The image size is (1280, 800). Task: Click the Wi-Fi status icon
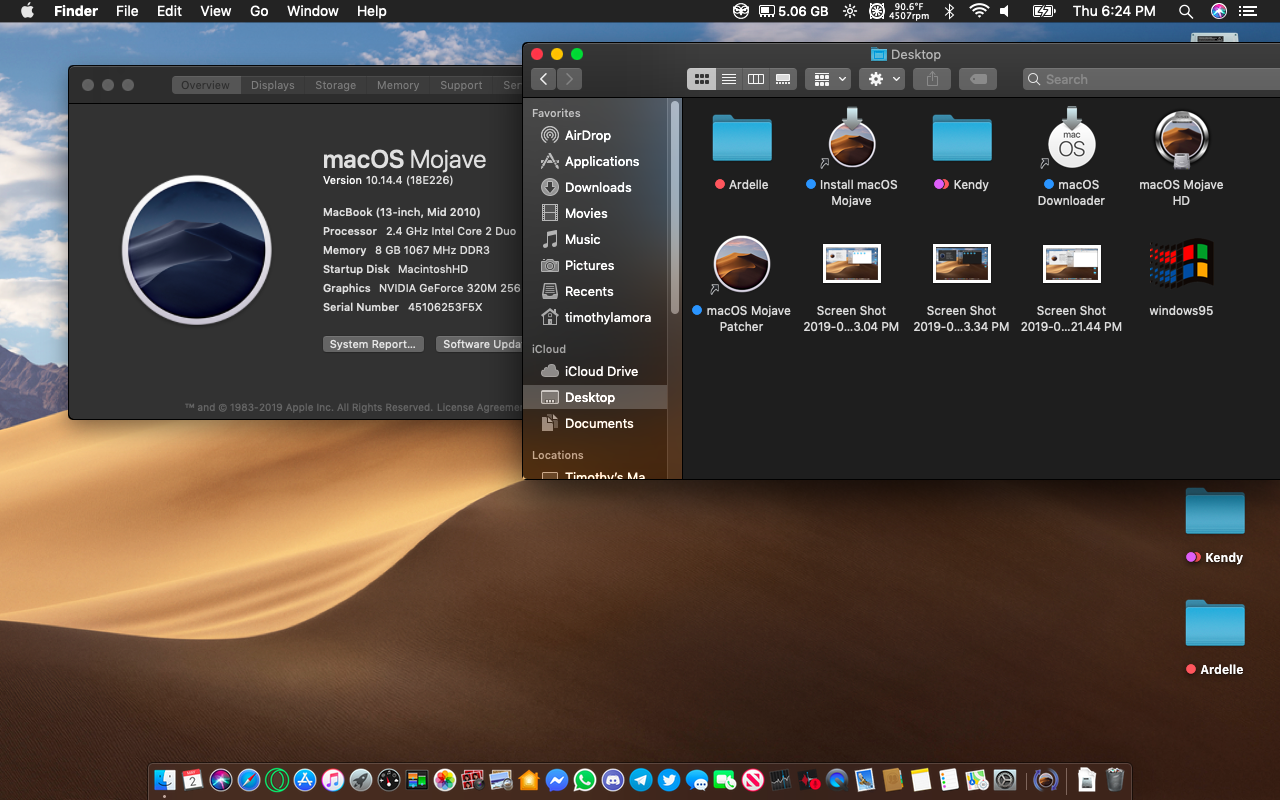[x=979, y=11]
